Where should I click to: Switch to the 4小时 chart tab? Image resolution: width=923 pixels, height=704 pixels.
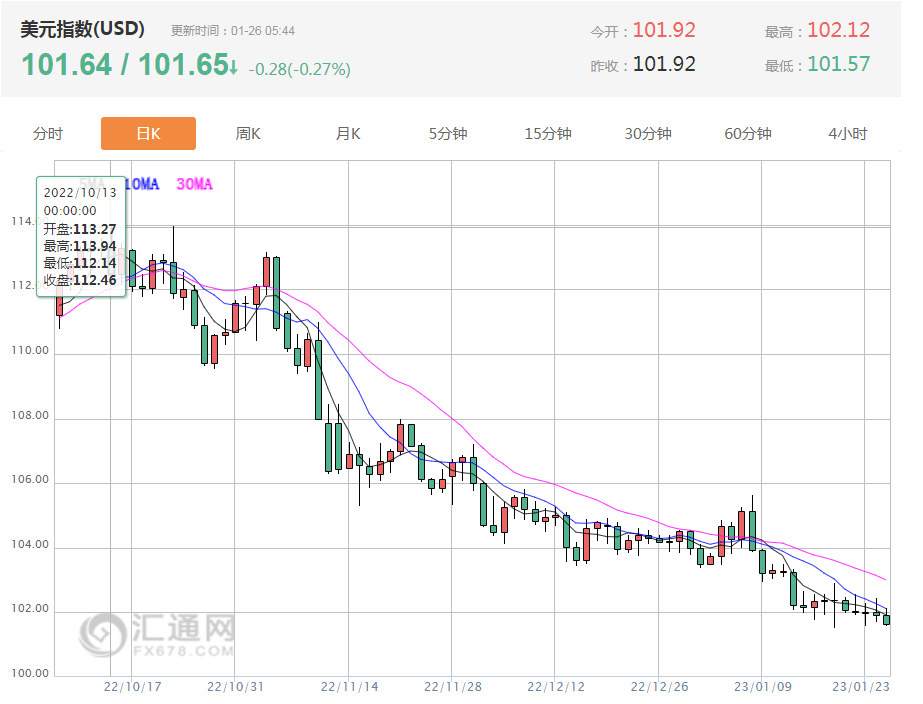(848, 134)
